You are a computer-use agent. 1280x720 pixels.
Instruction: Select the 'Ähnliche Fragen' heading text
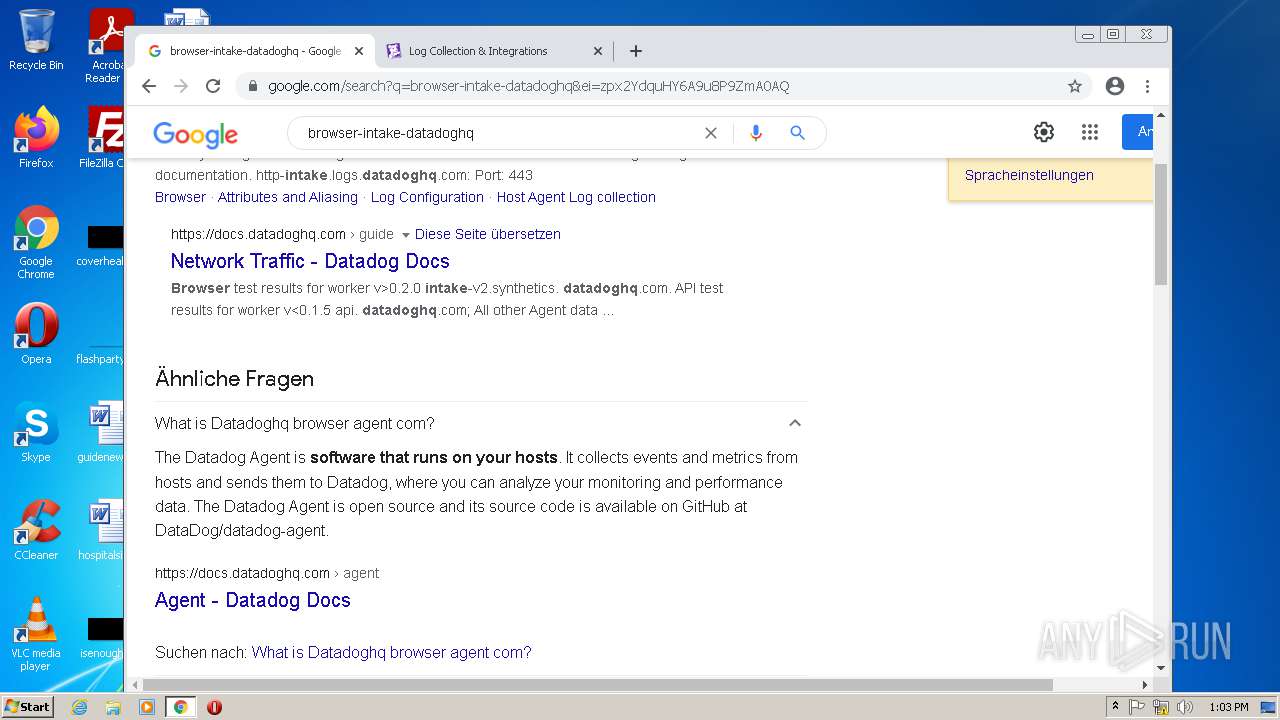(234, 379)
